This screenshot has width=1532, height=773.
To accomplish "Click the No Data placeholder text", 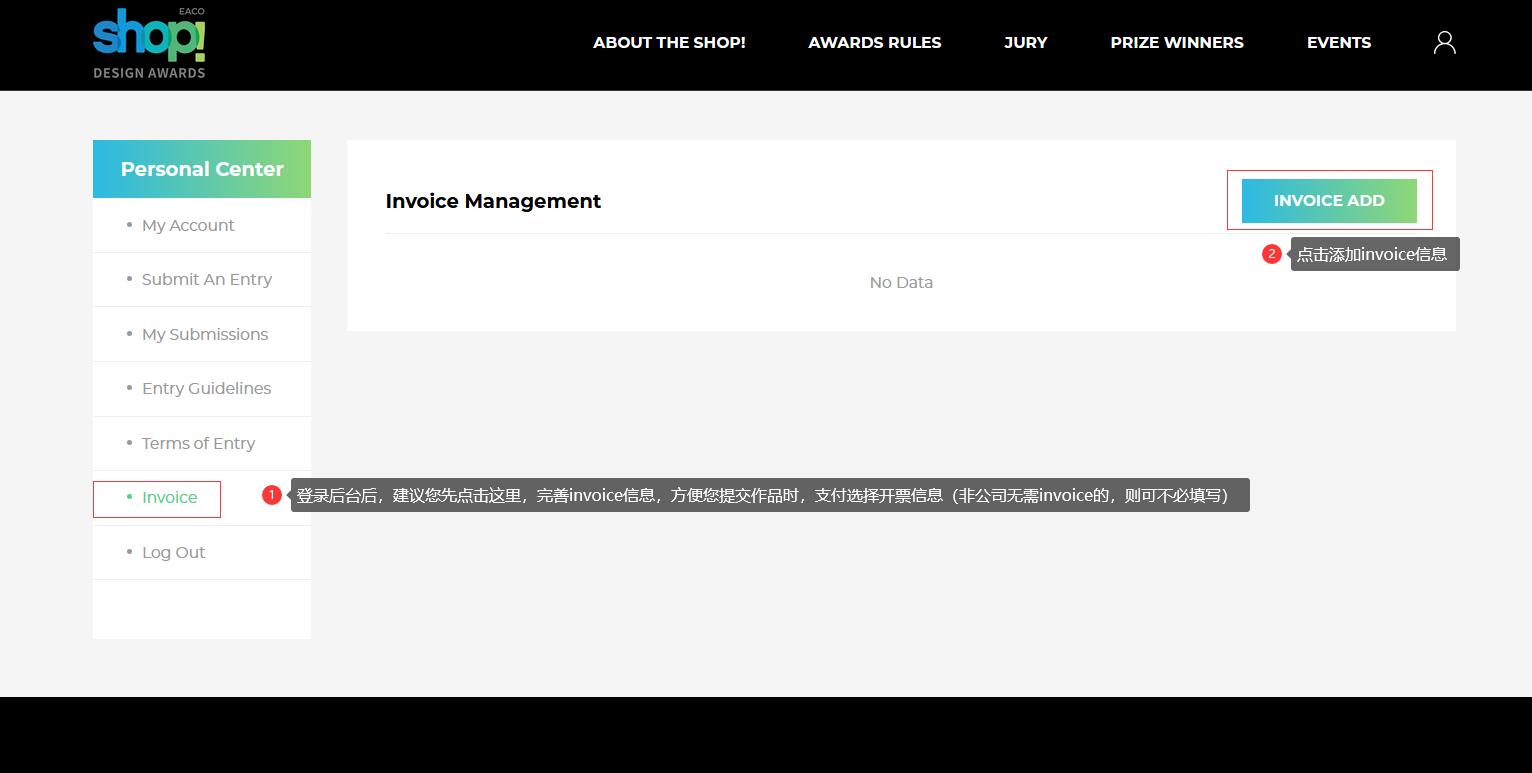I will coord(901,283).
